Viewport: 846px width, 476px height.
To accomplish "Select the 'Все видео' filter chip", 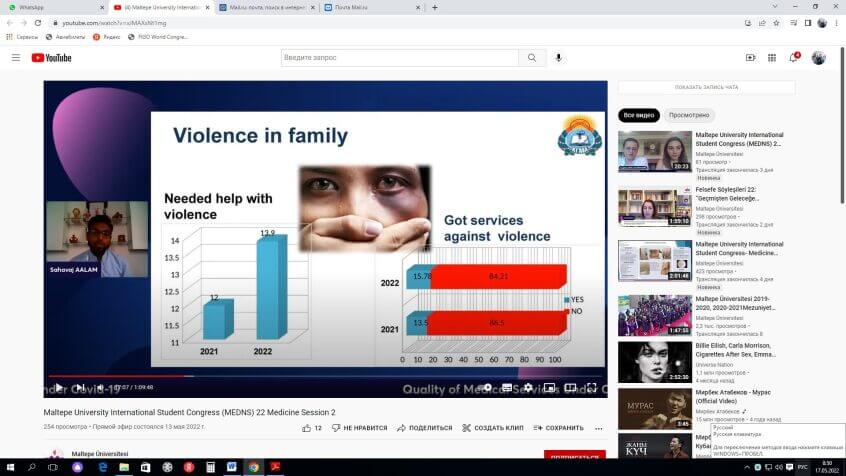I will click(638, 115).
